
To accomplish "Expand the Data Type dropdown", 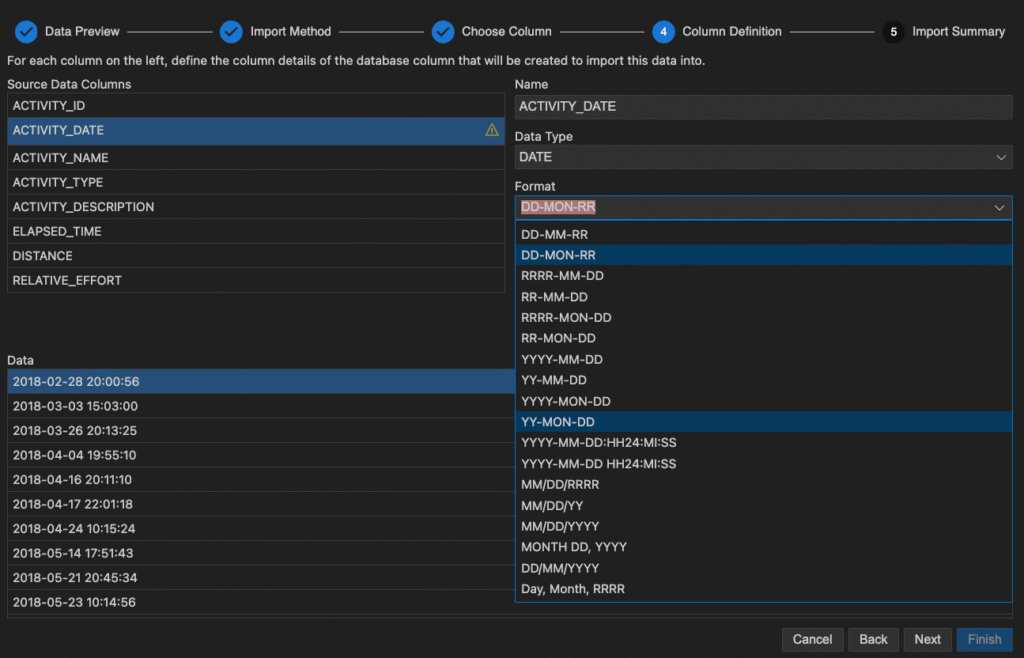I will 1001,157.
